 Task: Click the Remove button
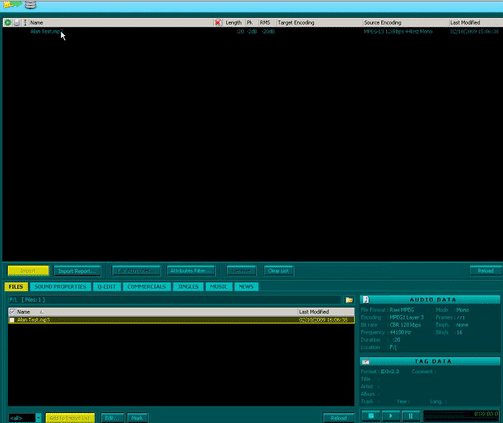pos(241,271)
